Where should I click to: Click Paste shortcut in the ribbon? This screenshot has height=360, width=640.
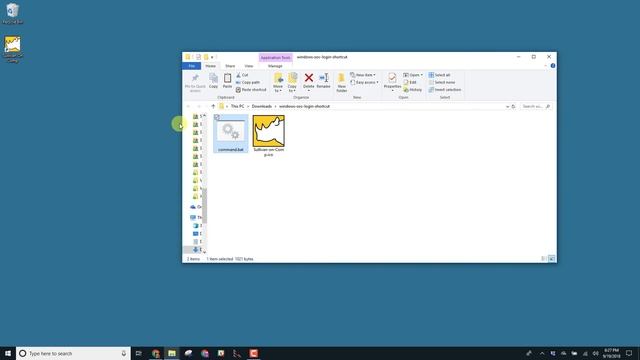tap(251, 90)
